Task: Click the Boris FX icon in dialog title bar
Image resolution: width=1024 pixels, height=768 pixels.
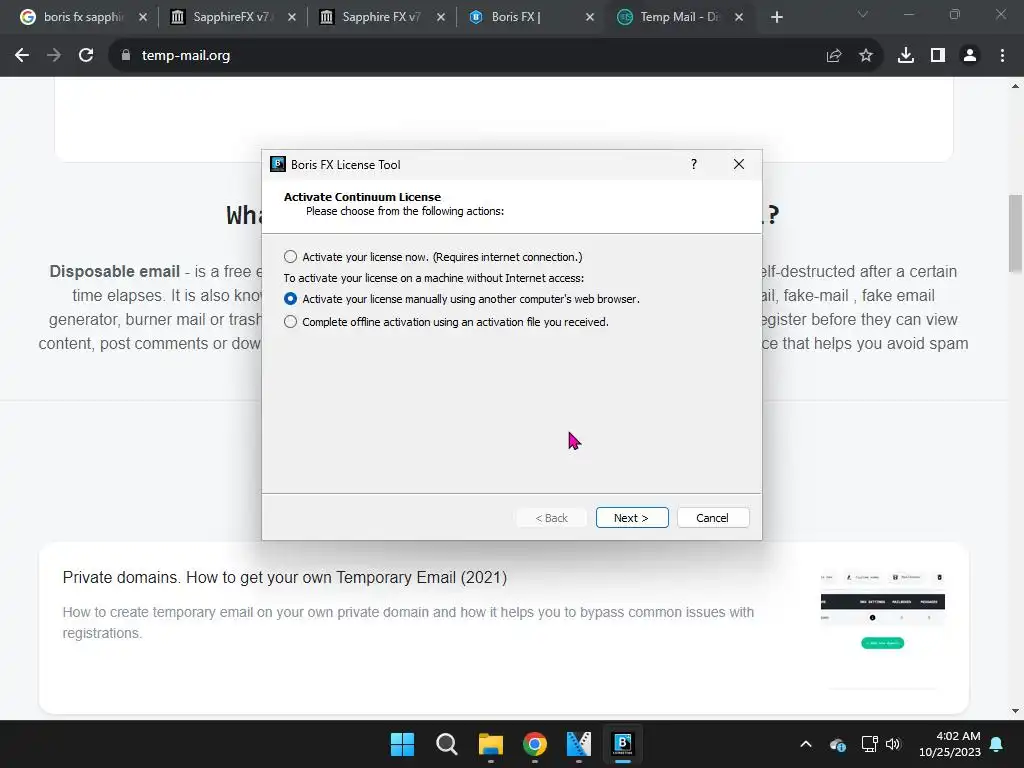Action: (x=278, y=164)
